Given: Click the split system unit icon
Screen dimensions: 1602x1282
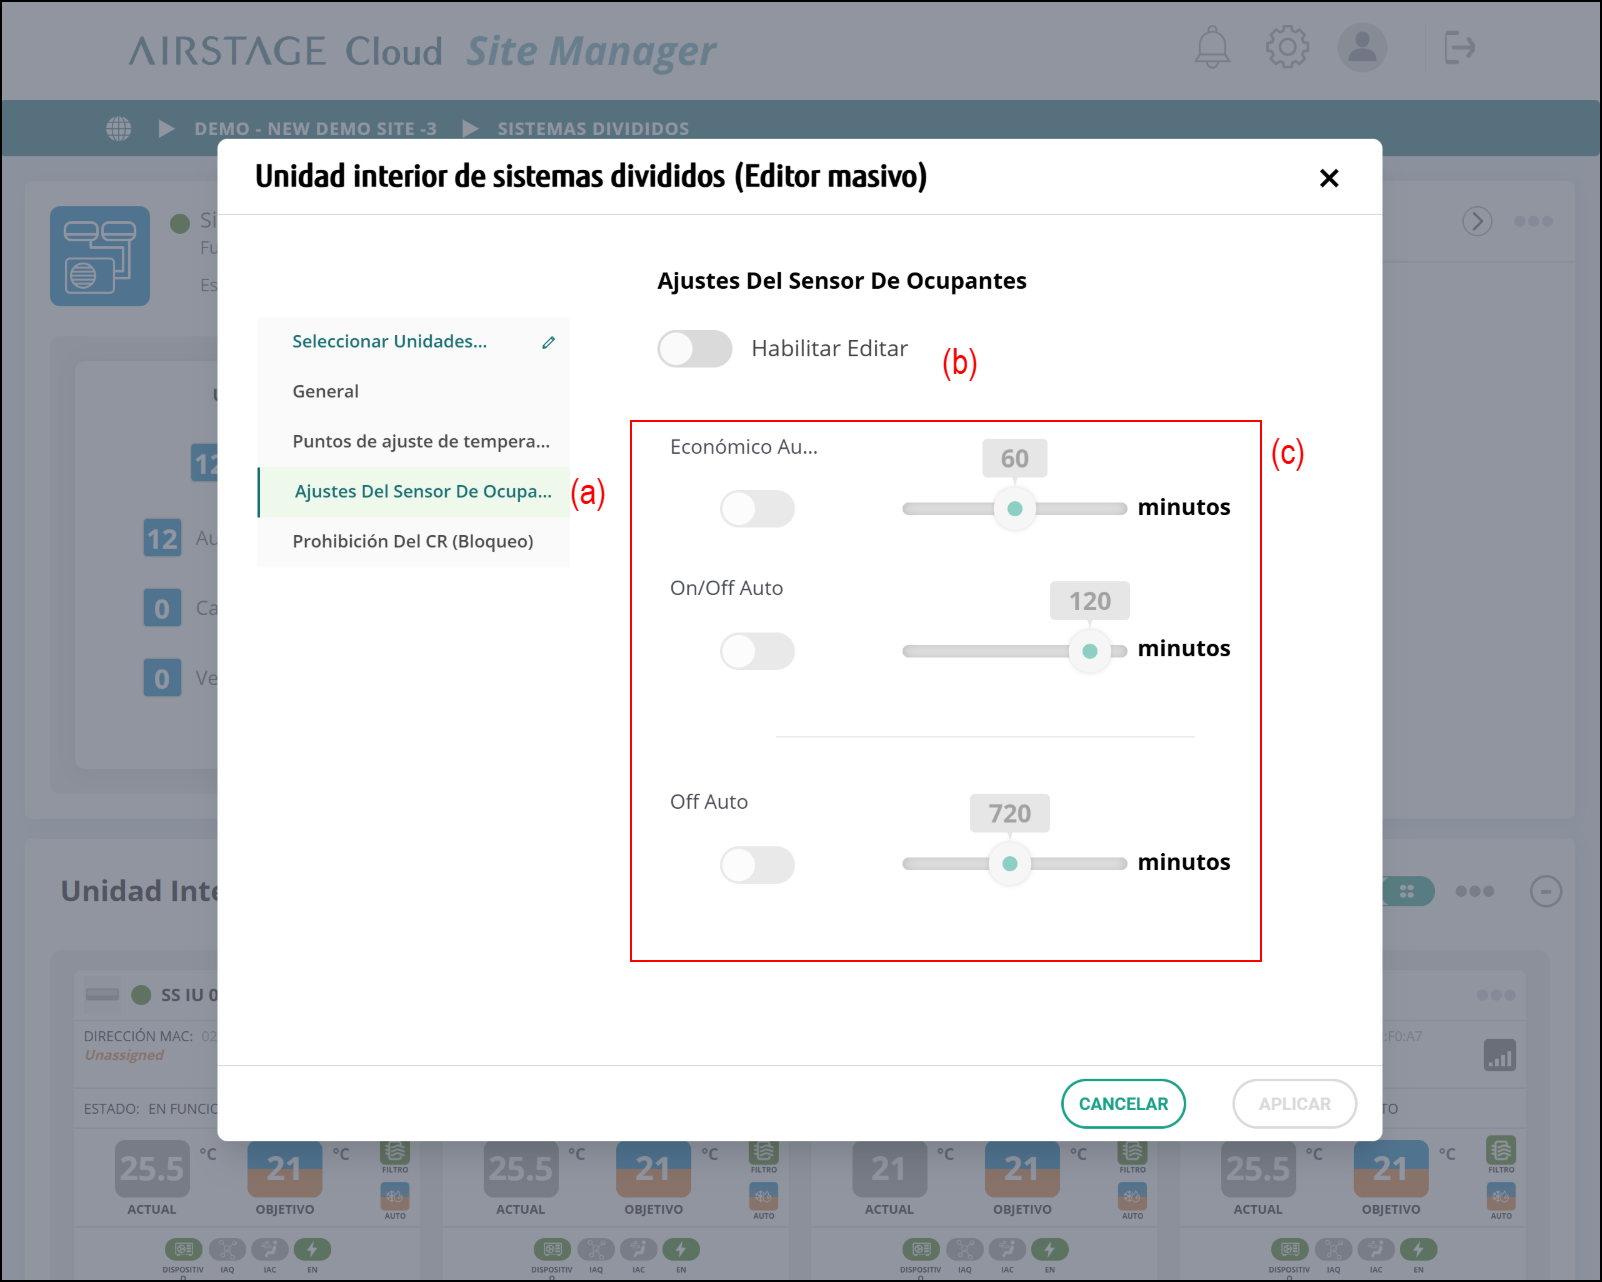Looking at the screenshot, I should [100, 256].
